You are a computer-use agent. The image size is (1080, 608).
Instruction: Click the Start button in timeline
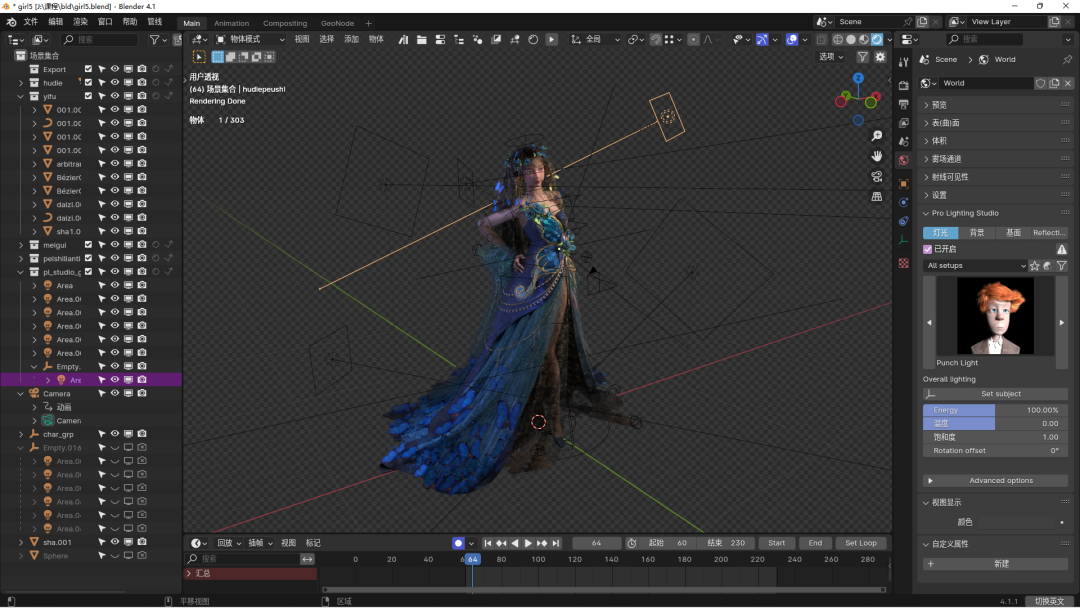tap(776, 543)
